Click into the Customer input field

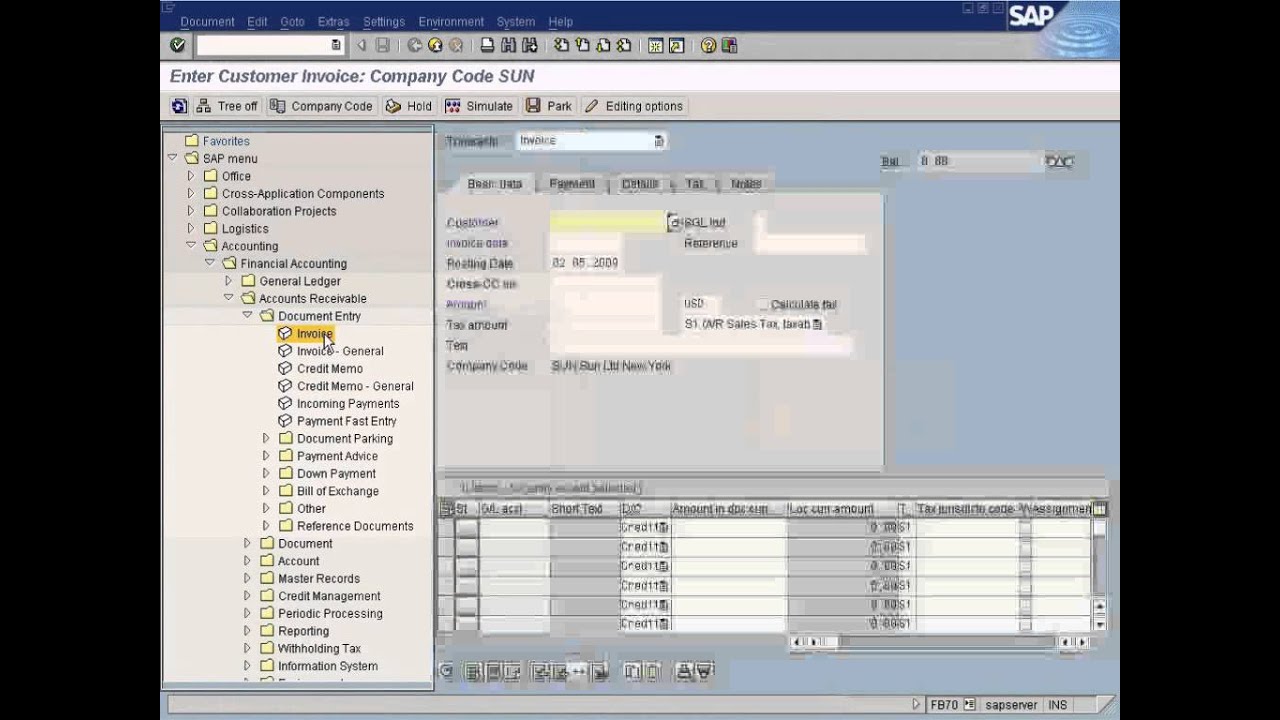click(607, 222)
